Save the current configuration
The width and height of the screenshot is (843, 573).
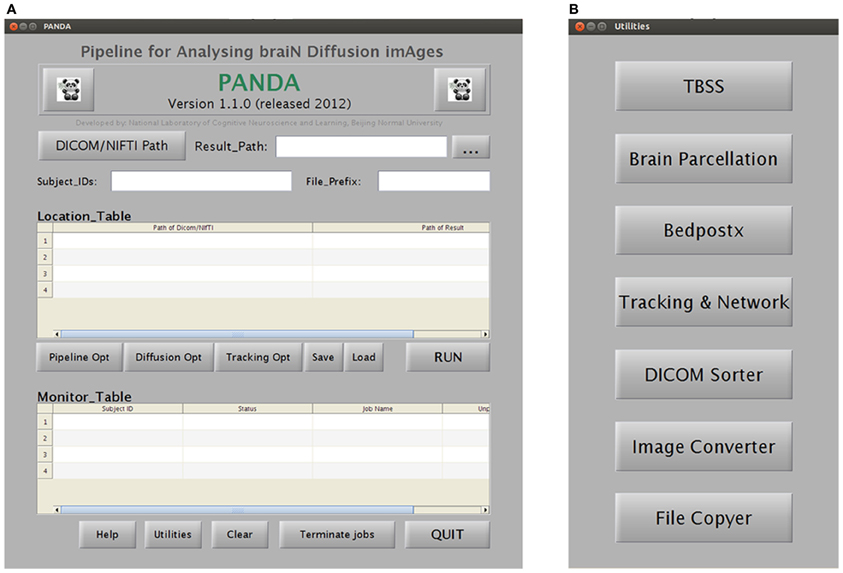pyautogui.click(x=323, y=357)
